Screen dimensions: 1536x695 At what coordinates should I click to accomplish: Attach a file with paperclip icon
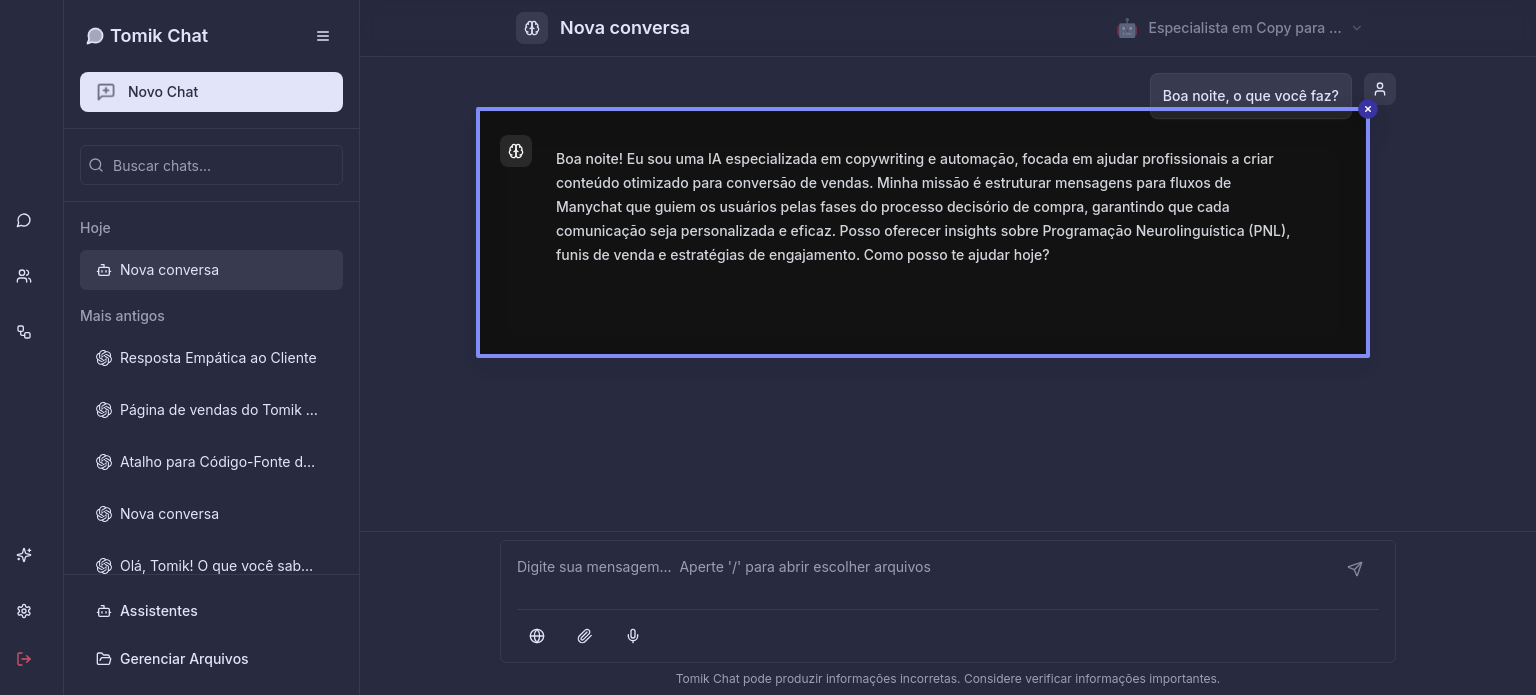pyautogui.click(x=585, y=636)
